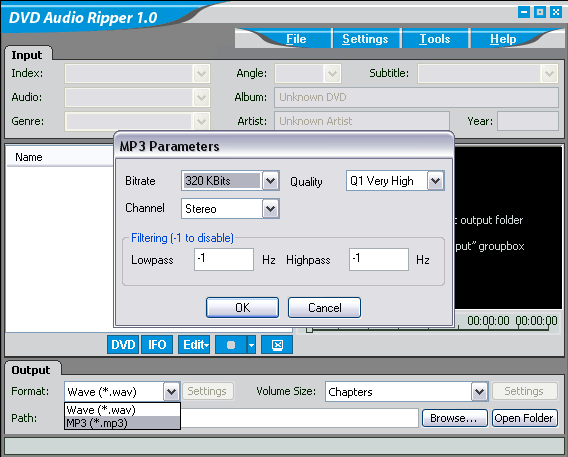Click the playback position slider handle
The width and height of the screenshot is (568, 457).
309,330
